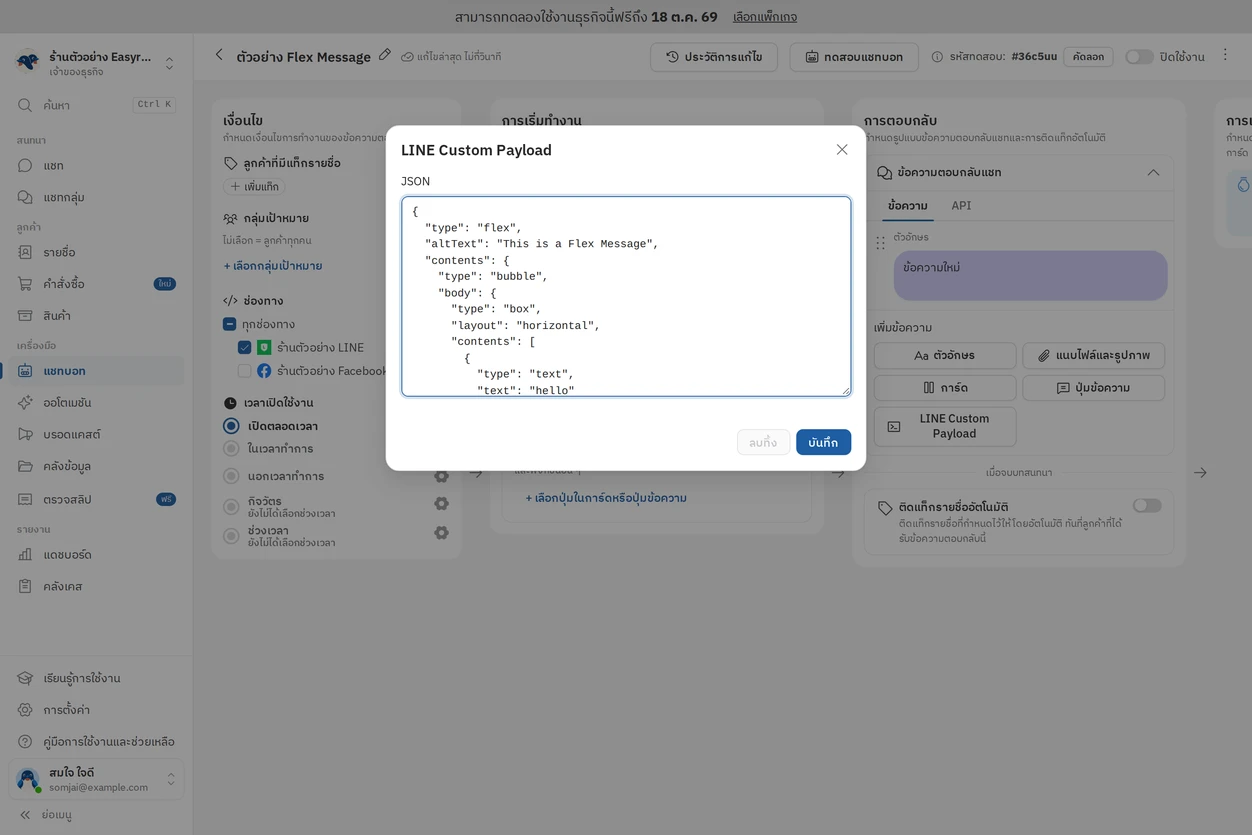Viewport: 1252px width, 835px height.
Task: Go back using the arrow beside ตัวอย่าง Flex Message
Action: pyautogui.click(x=219, y=55)
